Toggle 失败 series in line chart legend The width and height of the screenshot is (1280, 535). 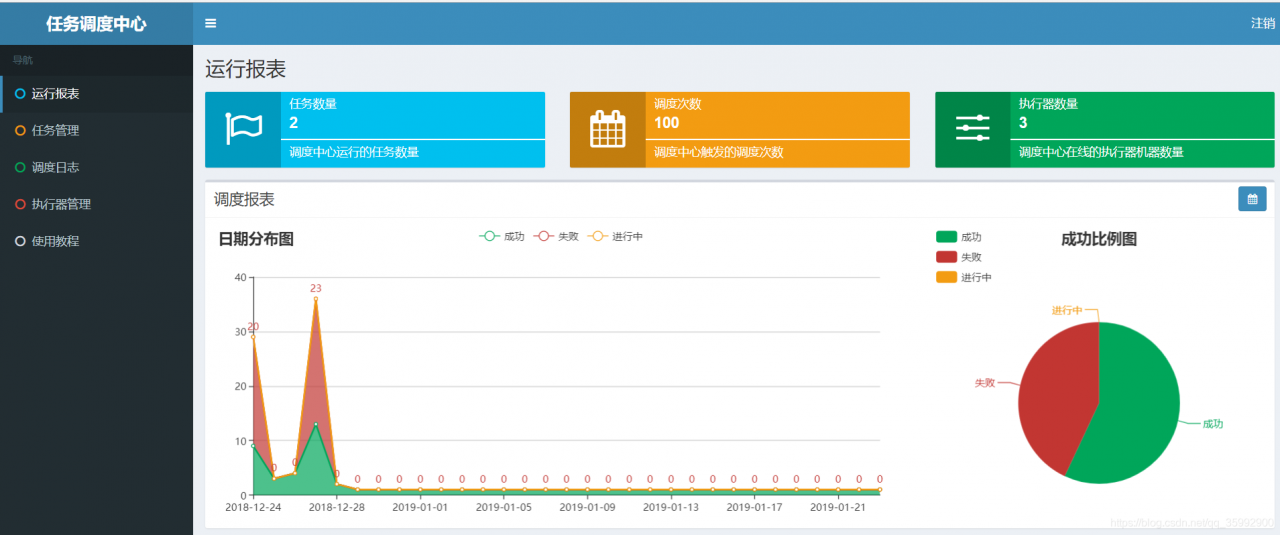(556, 236)
